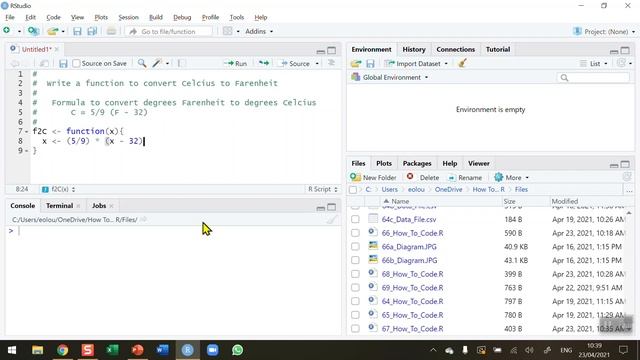Toggle the Source on Save checkbox
The height and width of the screenshot is (360, 640).
[76, 64]
